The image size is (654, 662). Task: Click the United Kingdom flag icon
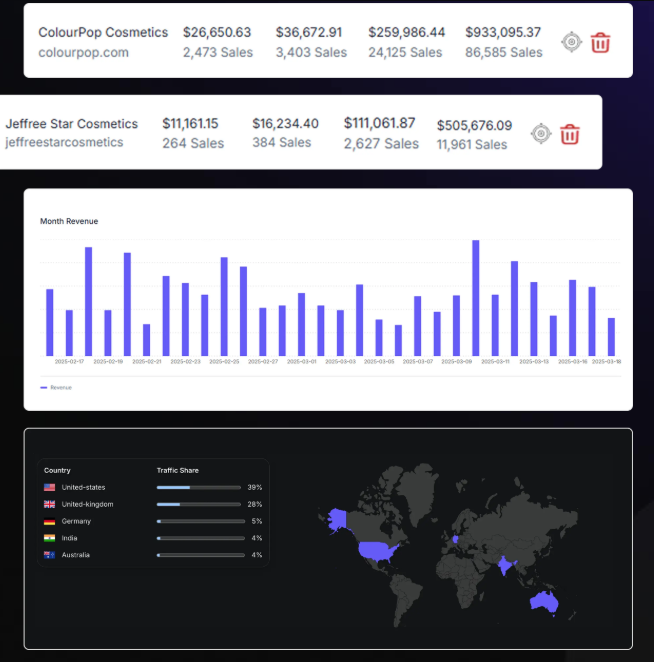point(49,504)
